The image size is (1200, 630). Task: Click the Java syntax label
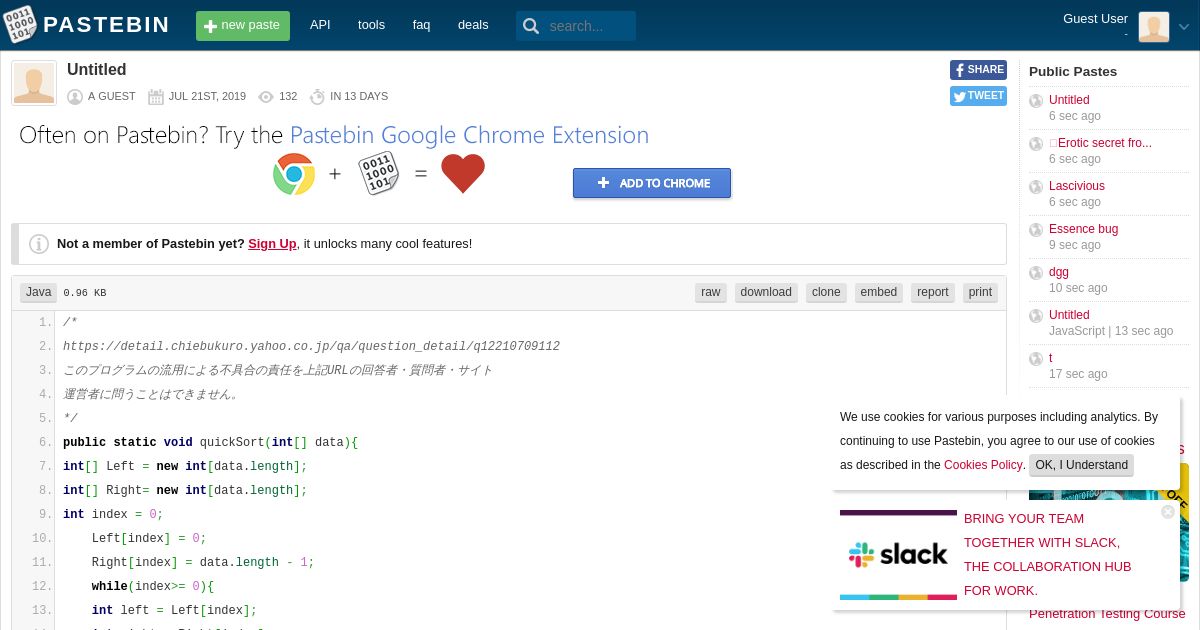[39, 292]
